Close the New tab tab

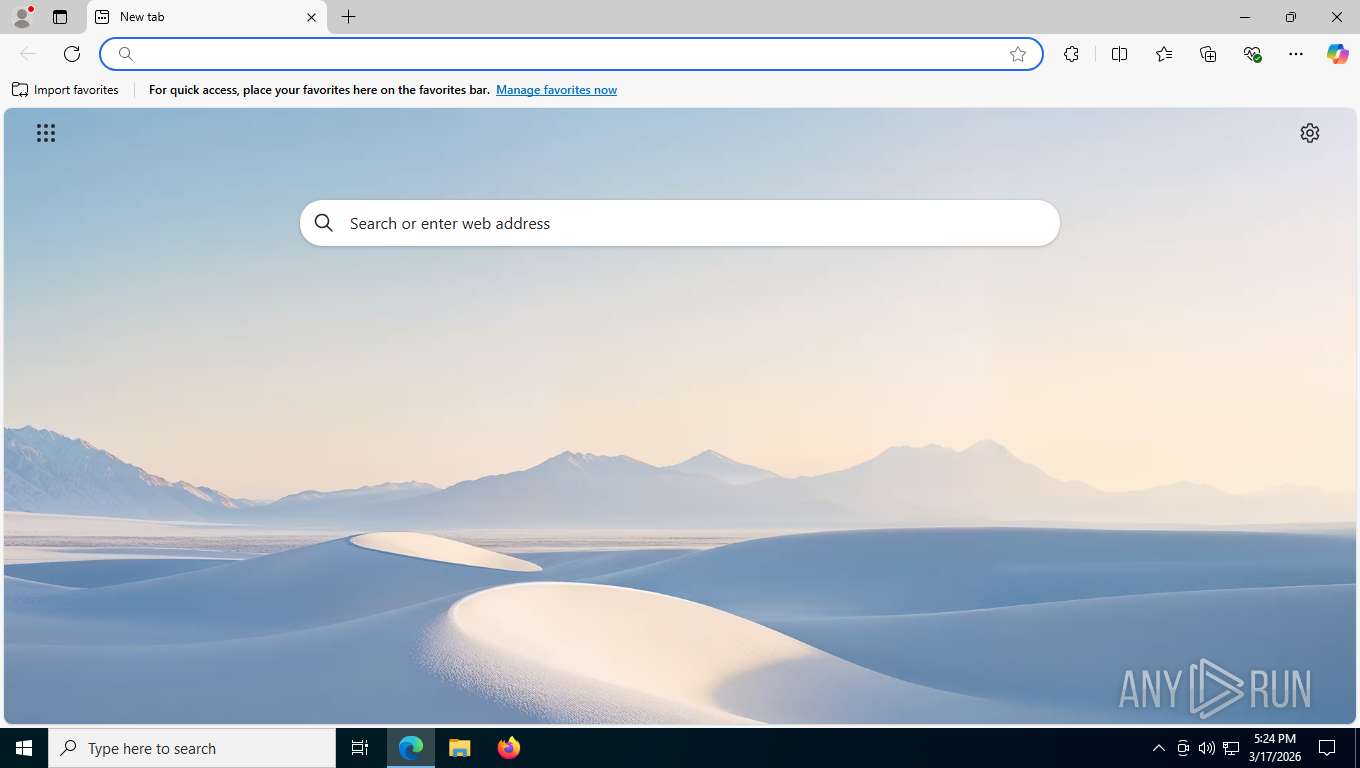(x=311, y=17)
